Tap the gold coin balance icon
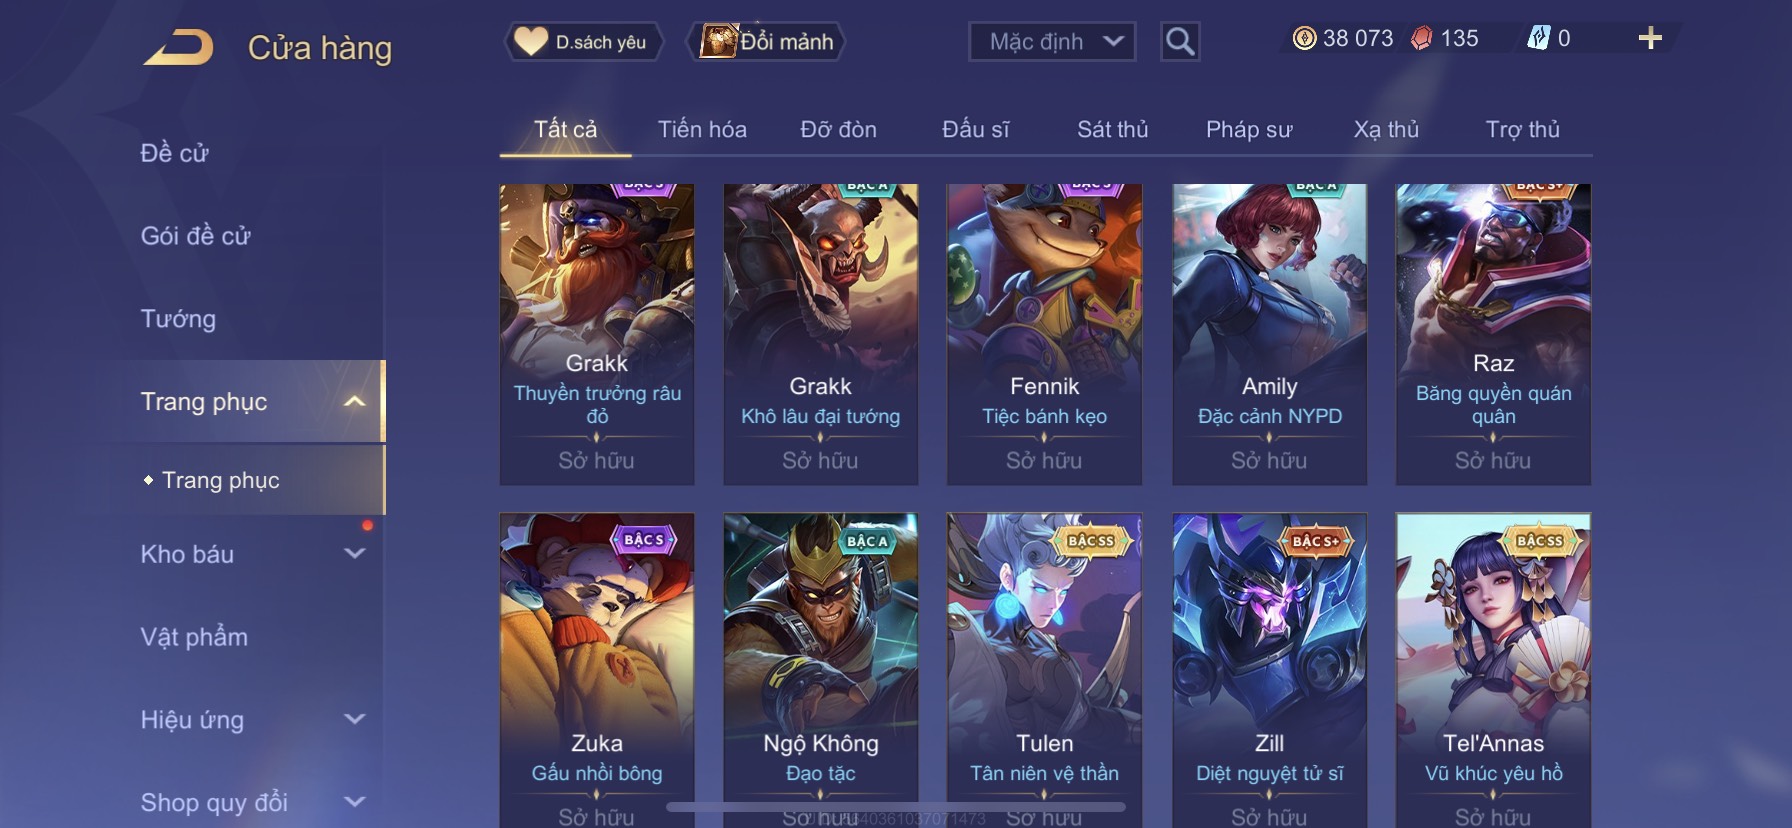This screenshot has width=1792, height=828. [1304, 38]
